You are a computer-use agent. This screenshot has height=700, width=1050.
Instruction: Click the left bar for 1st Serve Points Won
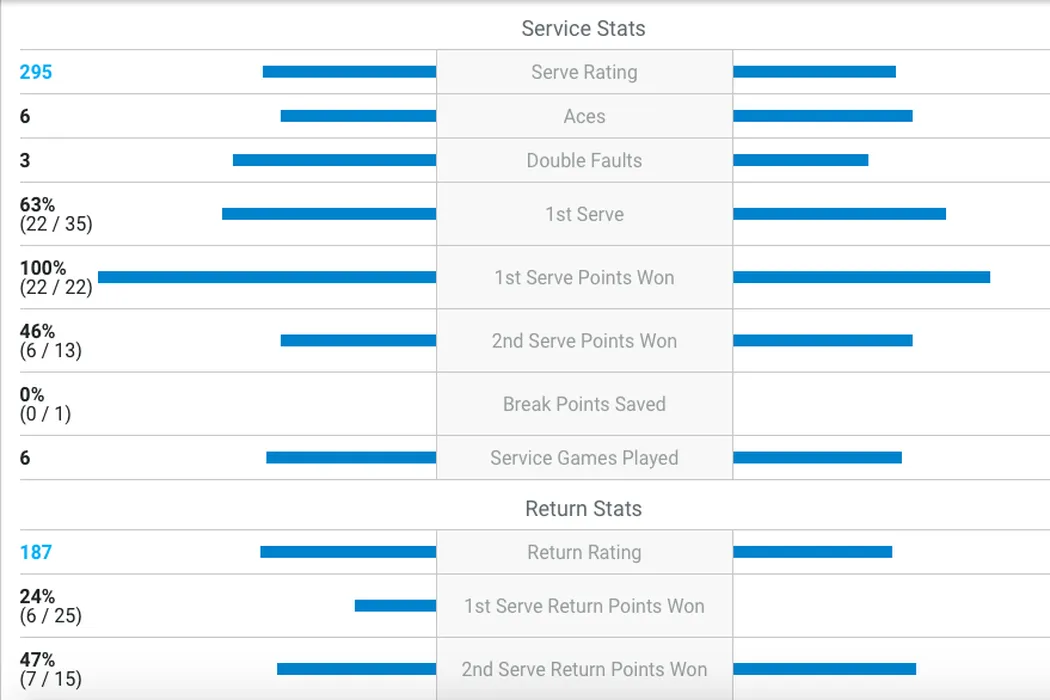(267, 277)
